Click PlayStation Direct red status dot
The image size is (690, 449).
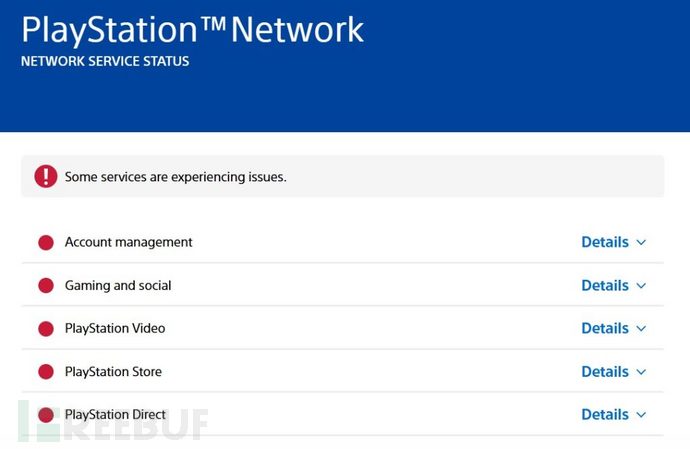point(46,414)
